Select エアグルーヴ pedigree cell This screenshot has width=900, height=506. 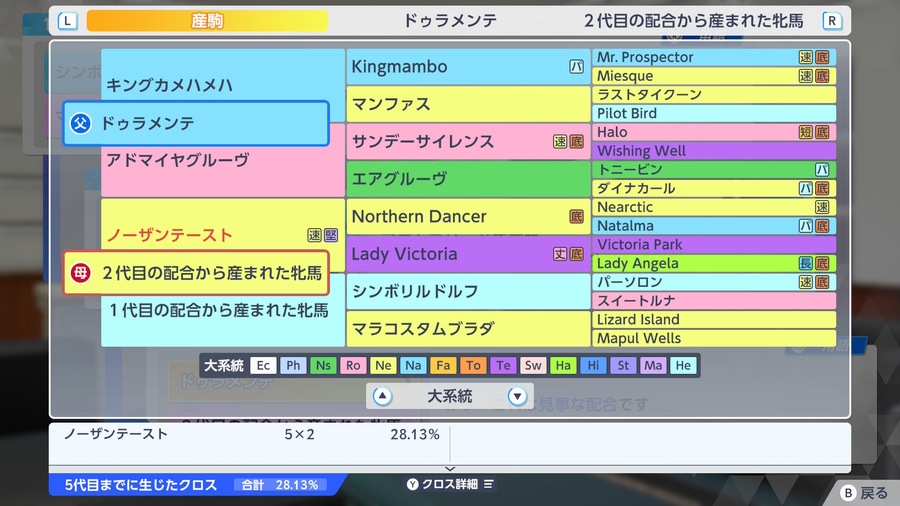point(468,179)
